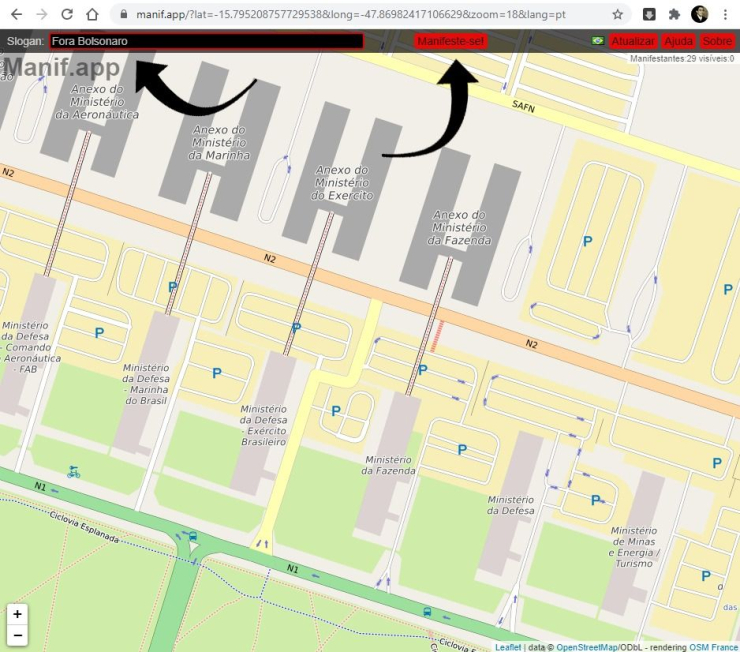Viewport: 740px width, 652px height.
Task: Click the Atualizar button
Action: pyautogui.click(x=633, y=41)
